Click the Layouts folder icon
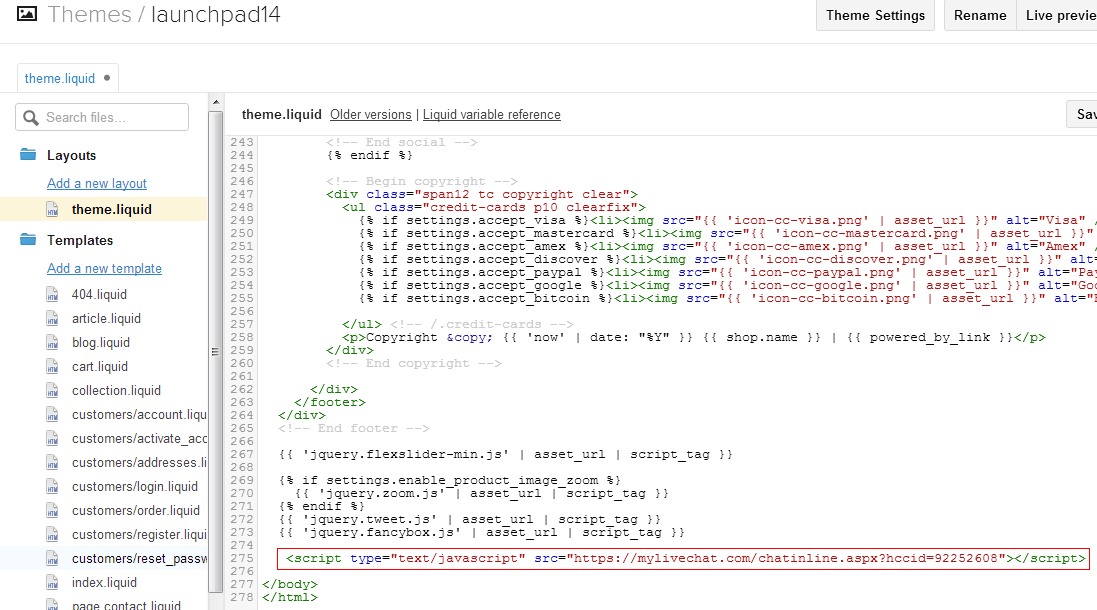The image size is (1097, 610). click(28, 155)
